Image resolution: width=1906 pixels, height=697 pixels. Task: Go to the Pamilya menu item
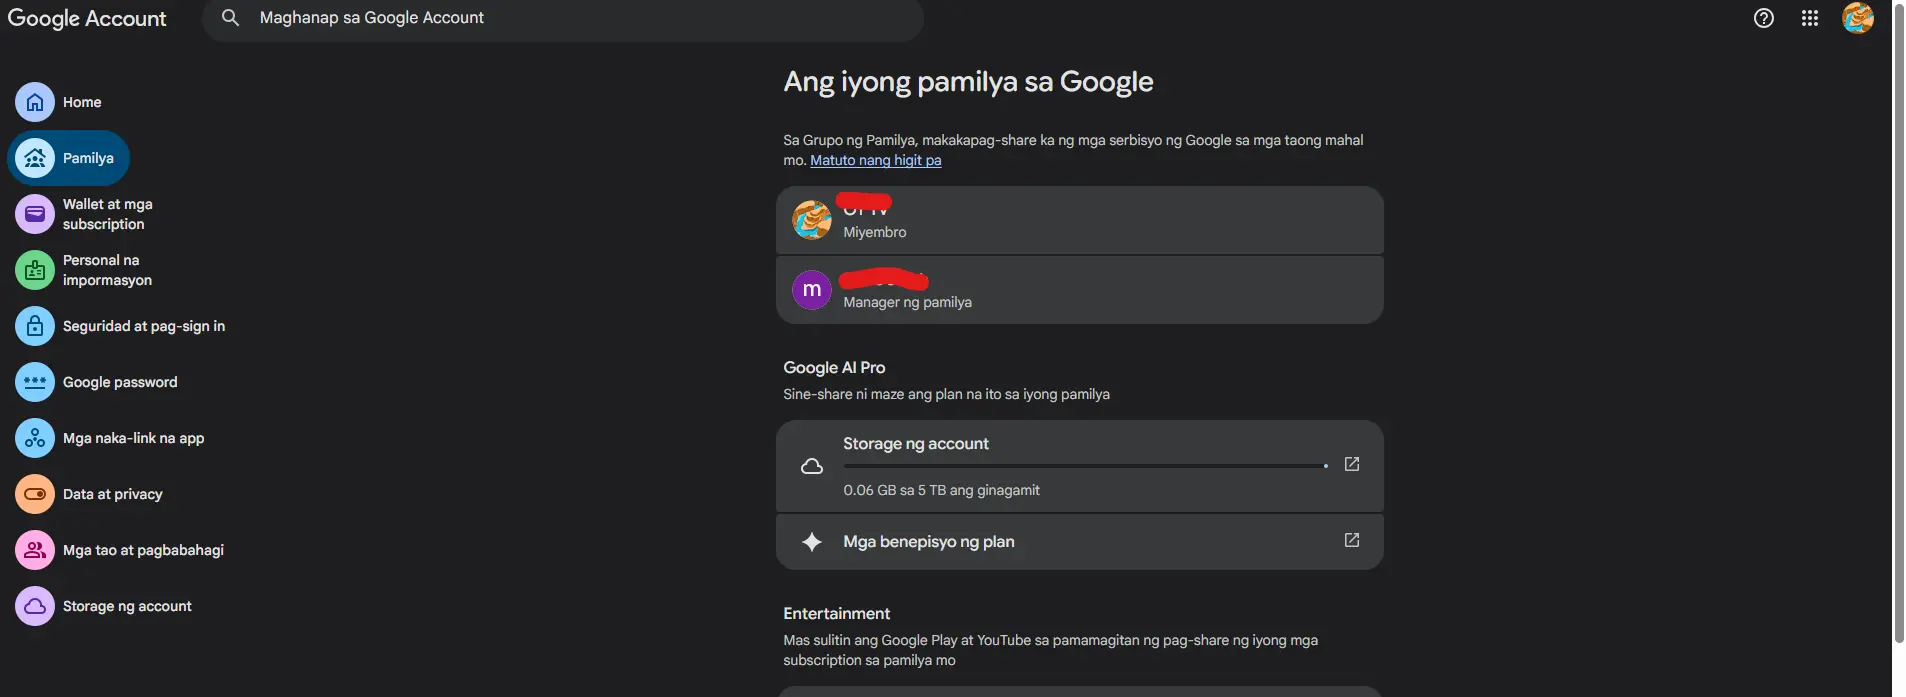[x=69, y=158]
